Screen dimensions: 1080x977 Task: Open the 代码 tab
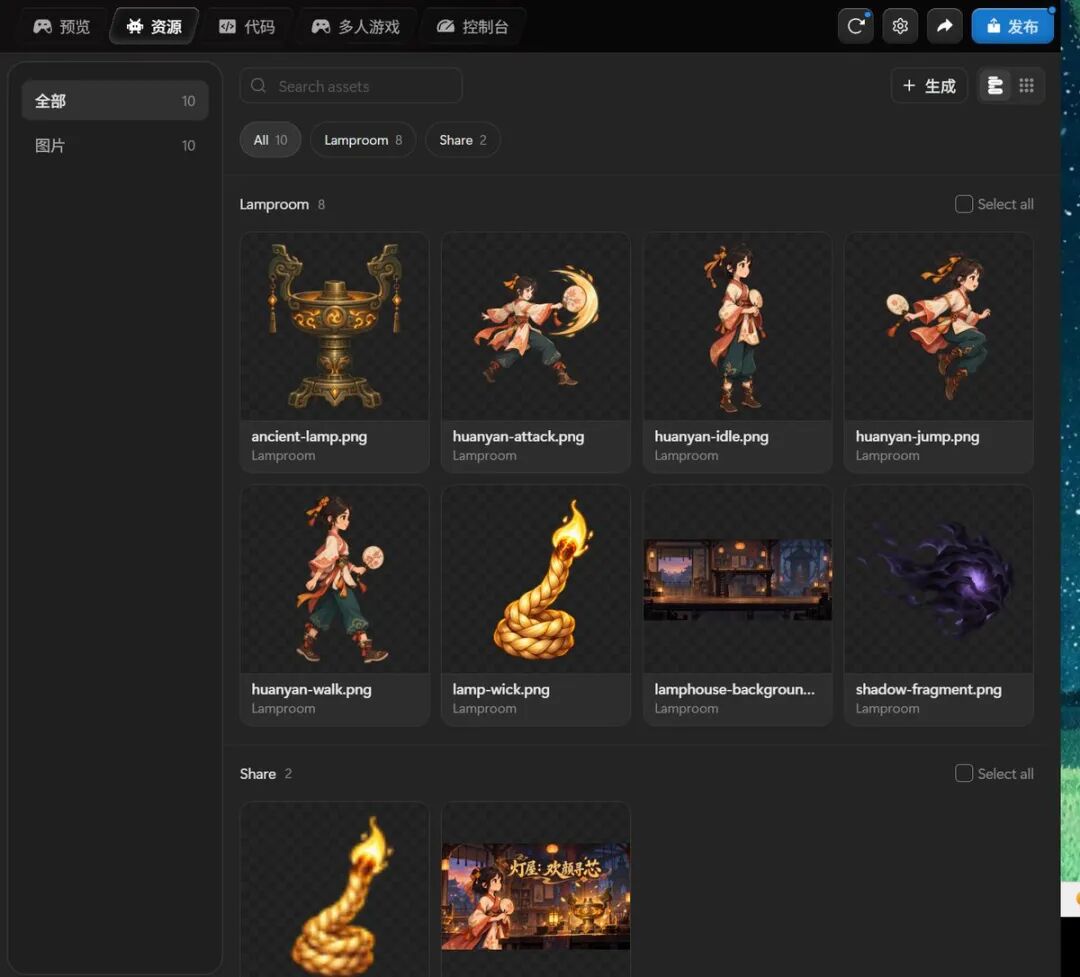click(x=247, y=27)
